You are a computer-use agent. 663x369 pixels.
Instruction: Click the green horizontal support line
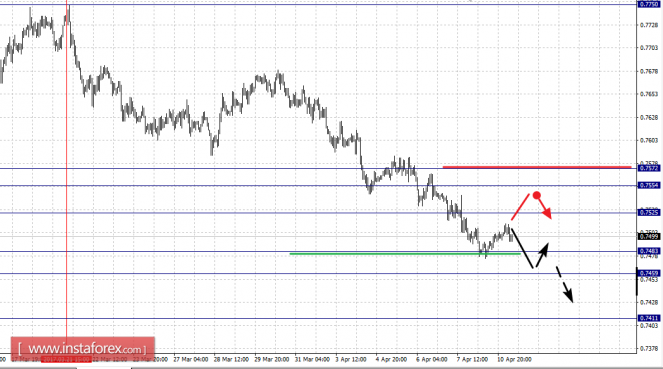tap(405, 254)
